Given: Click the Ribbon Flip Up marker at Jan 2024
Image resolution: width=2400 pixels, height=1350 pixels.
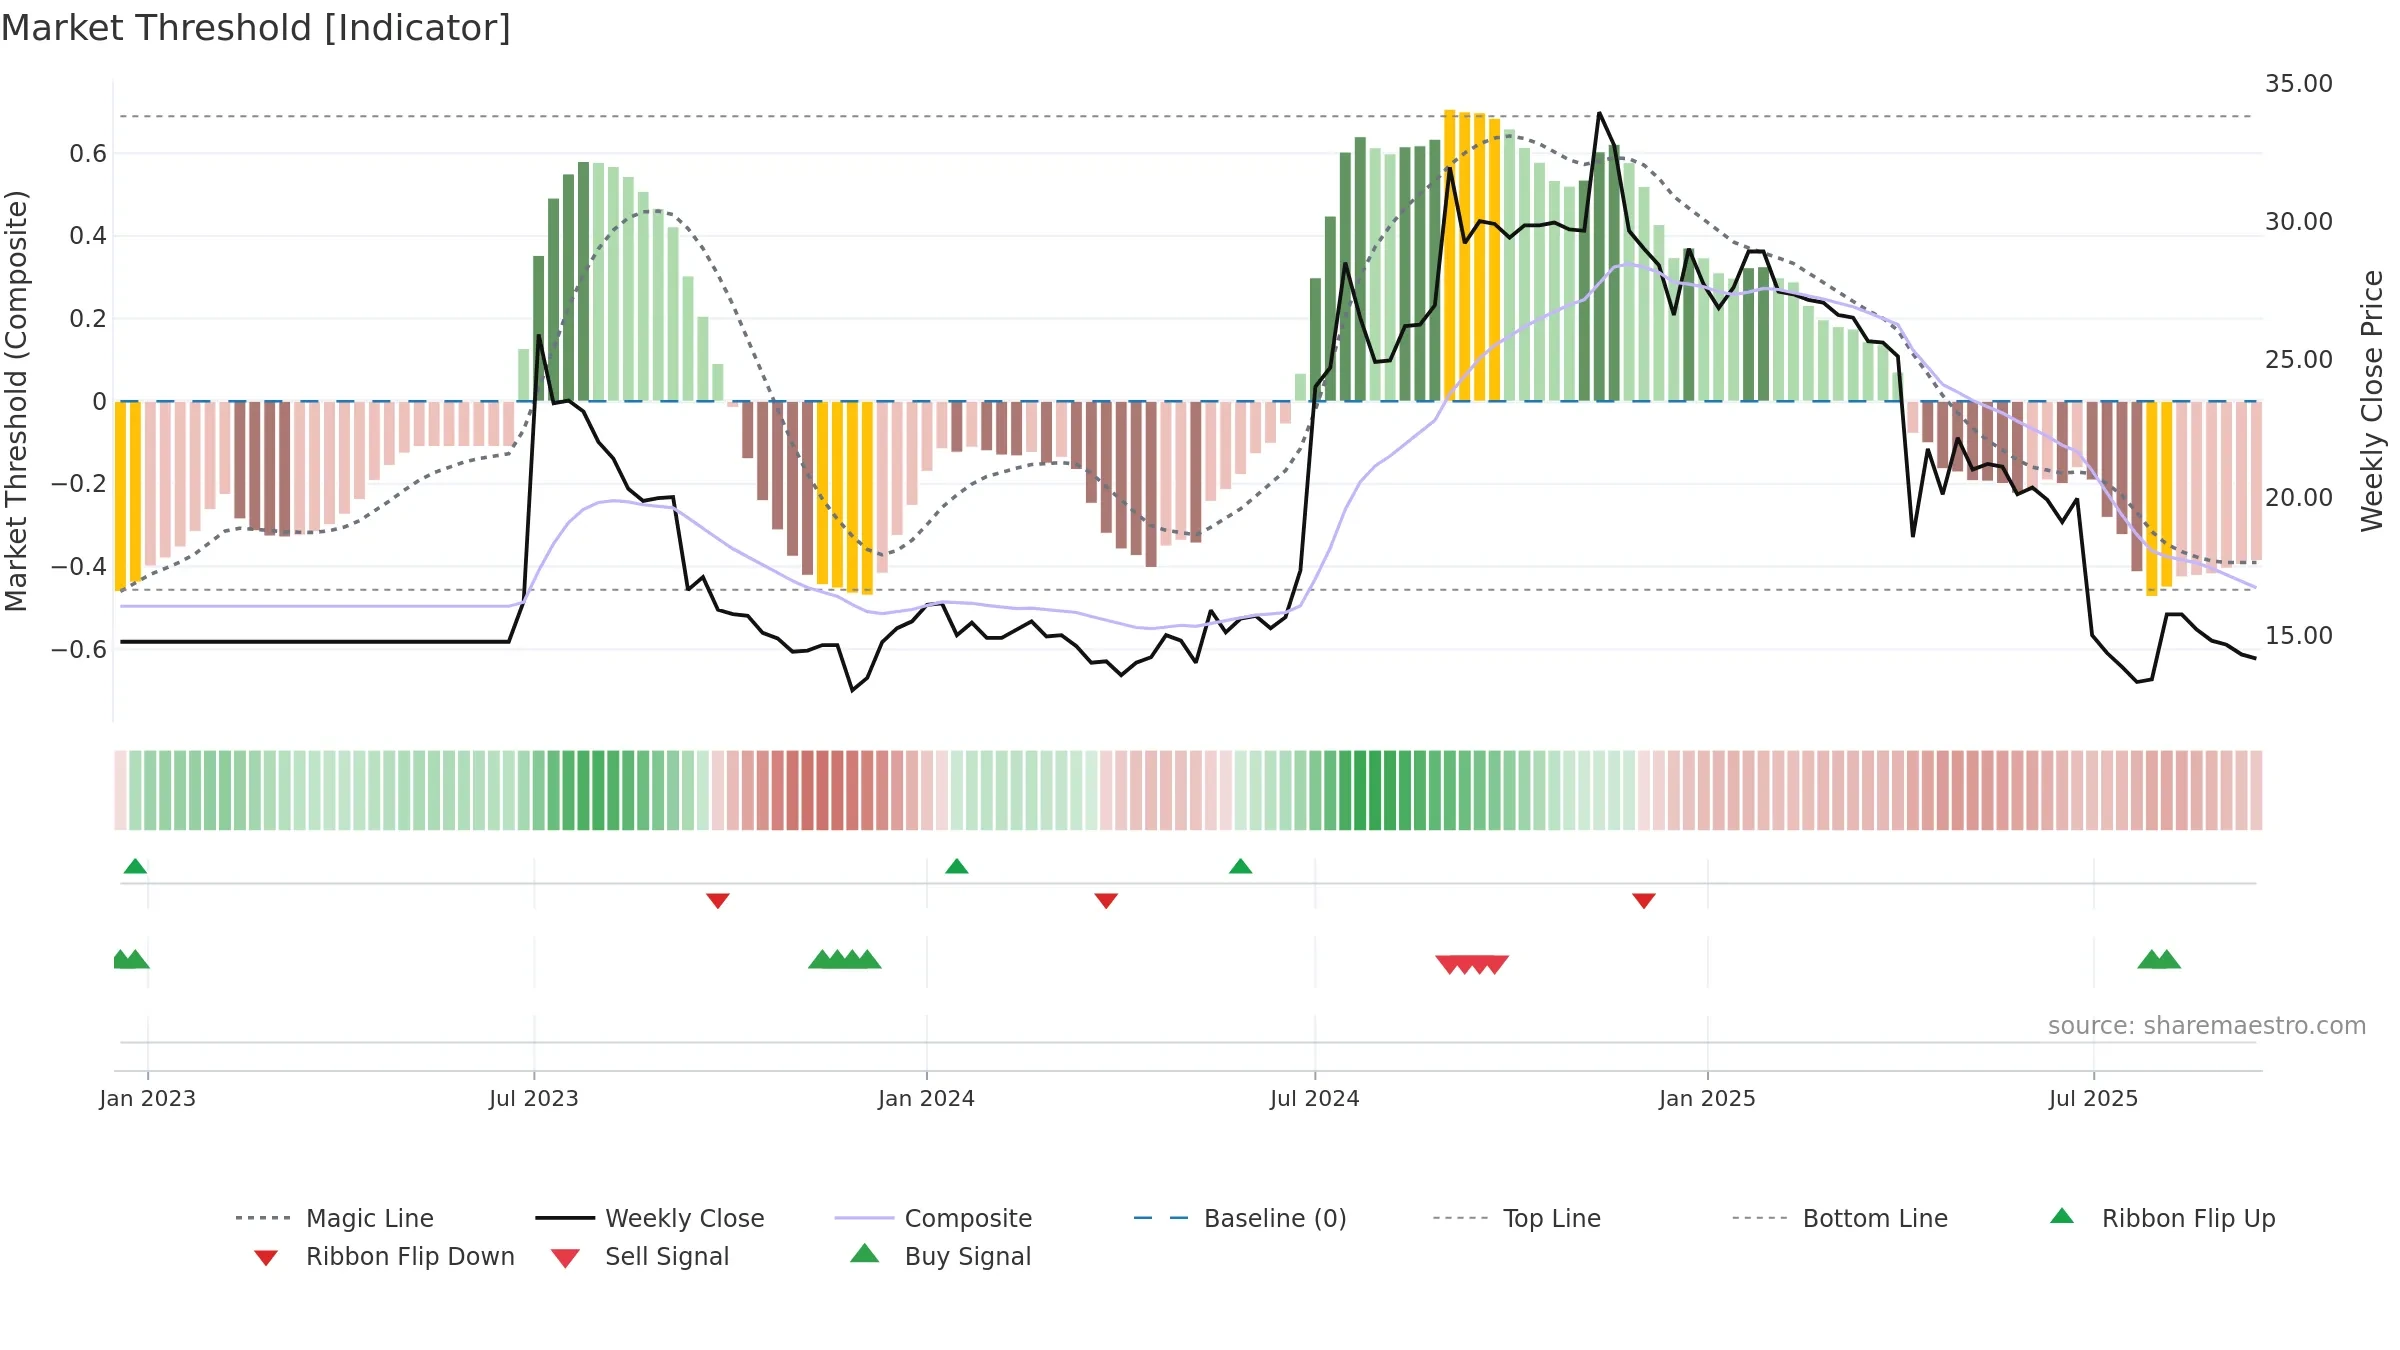Looking at the screenshot, I should [x=956, y=866].
